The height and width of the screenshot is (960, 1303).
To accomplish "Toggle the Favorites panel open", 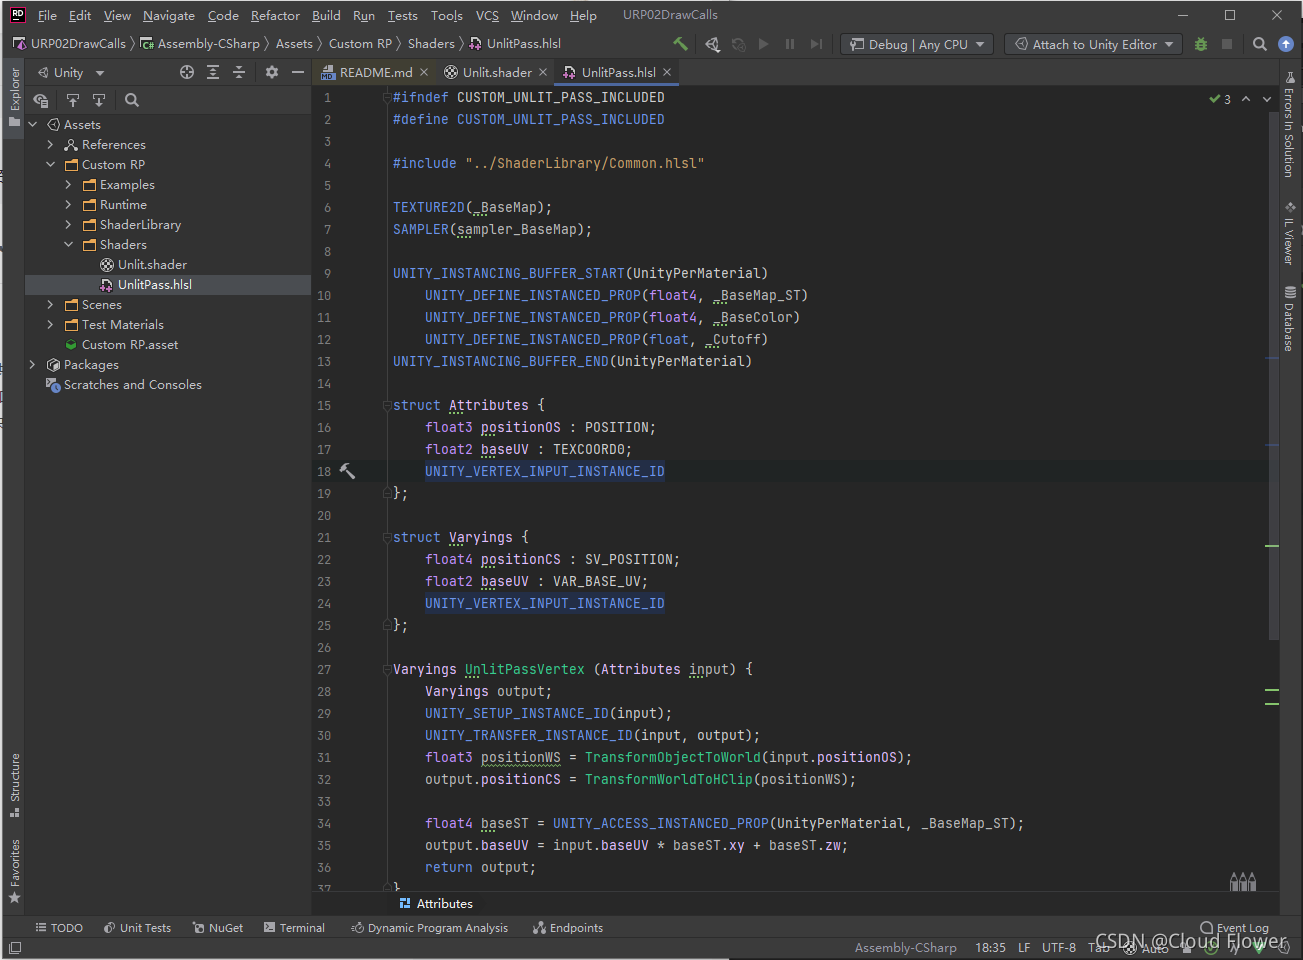I will pyautogui.click(x=14, y=860).
